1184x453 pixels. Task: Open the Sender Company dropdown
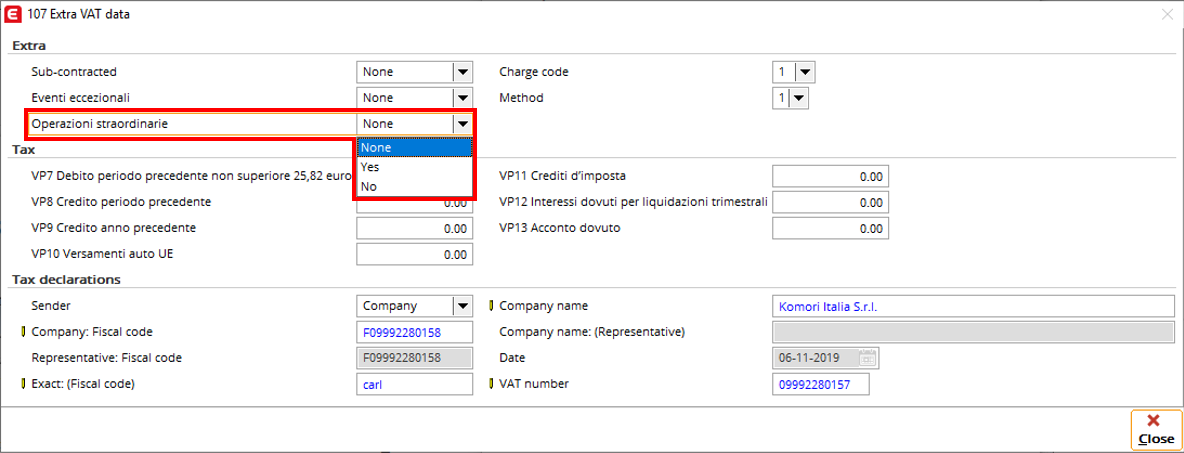pyautogui.click(x=415, y=307)
